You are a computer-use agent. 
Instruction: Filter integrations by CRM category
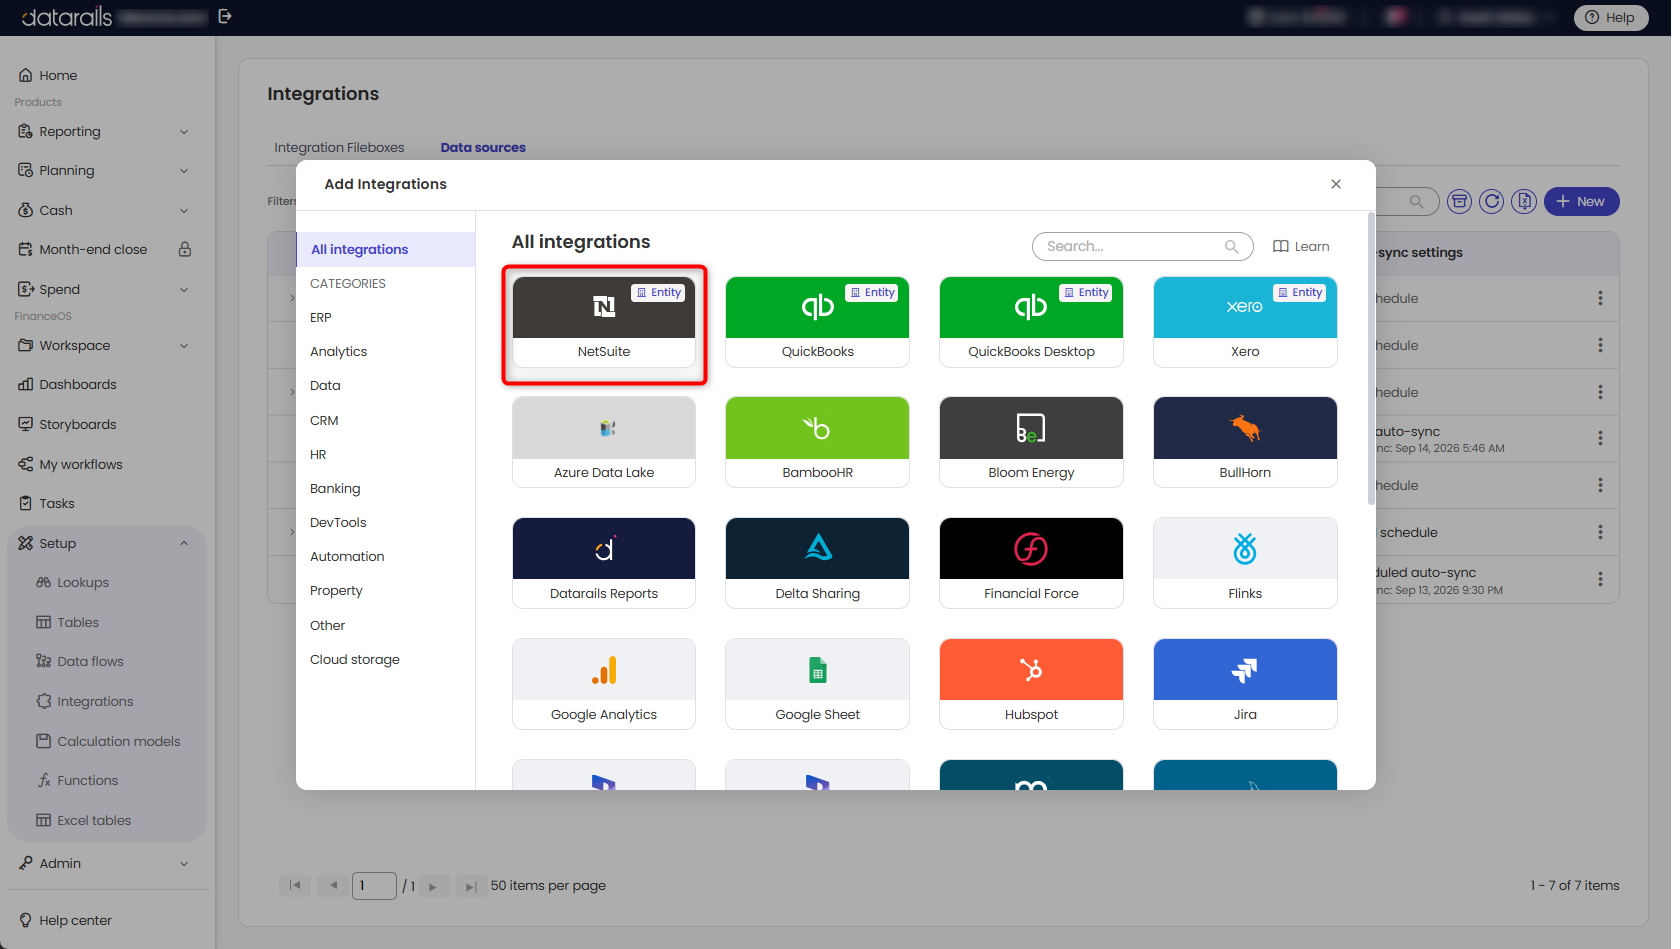pyautogui.click(x=324, y=421)
